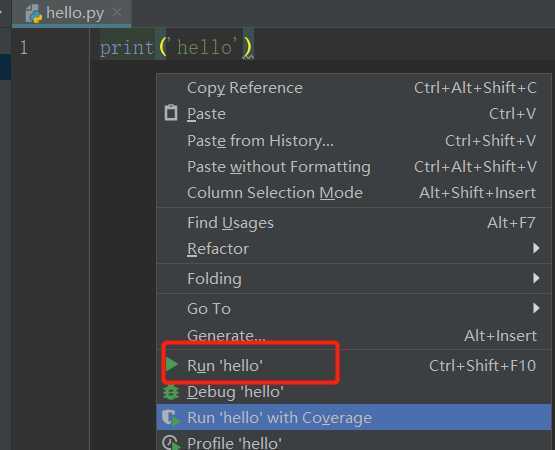Expand the Folding submenu arrow
The height and width of the screenshot is (450, 555).
536,278
